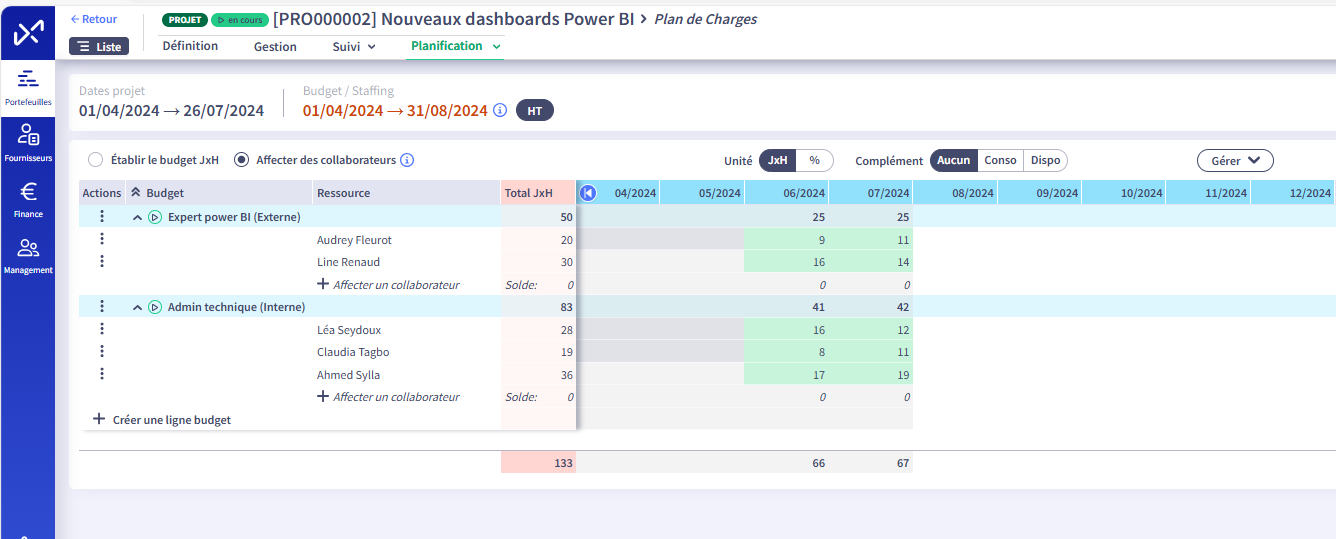
Task: Click the Ressource column header
Action: (x=407, y=193)
